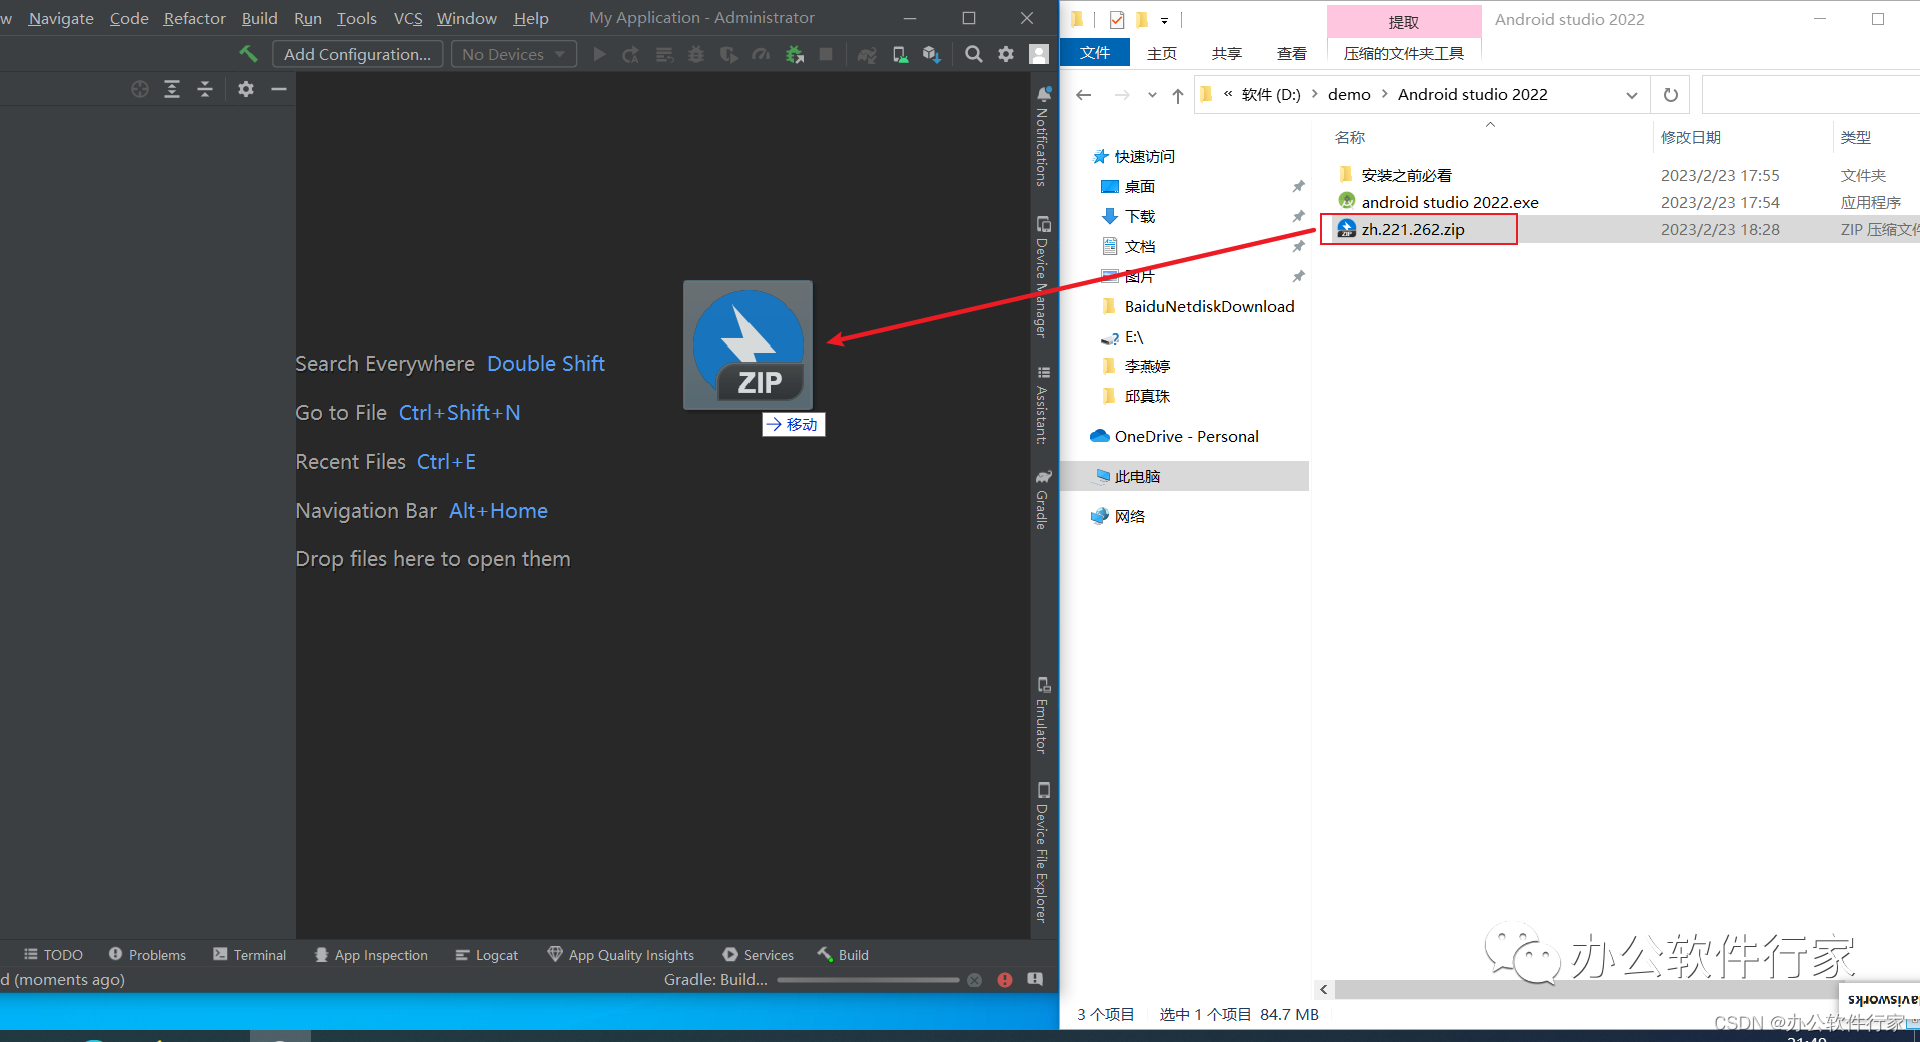Open SDK Manager toolbar icon
Viewport: 1920px width, 1042px height.
[x=932, y=55]
